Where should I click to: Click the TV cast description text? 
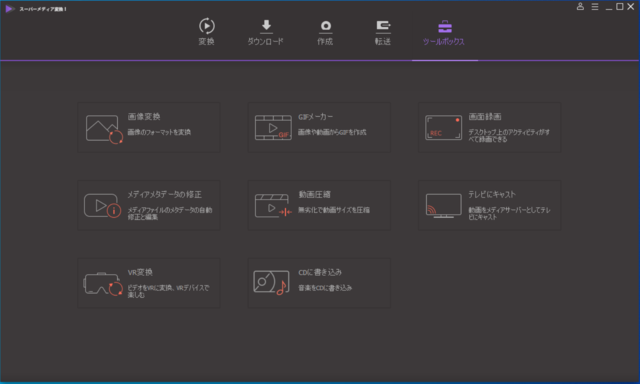(x=509, y=213)
